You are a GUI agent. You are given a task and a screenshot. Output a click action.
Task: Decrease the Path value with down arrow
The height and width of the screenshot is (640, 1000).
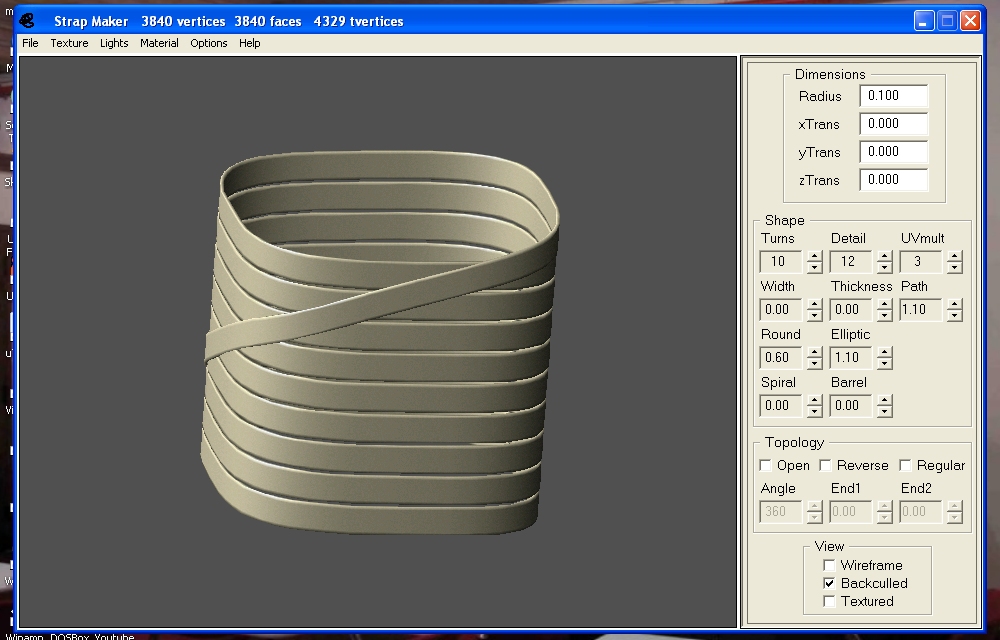[x=955, y=316]
